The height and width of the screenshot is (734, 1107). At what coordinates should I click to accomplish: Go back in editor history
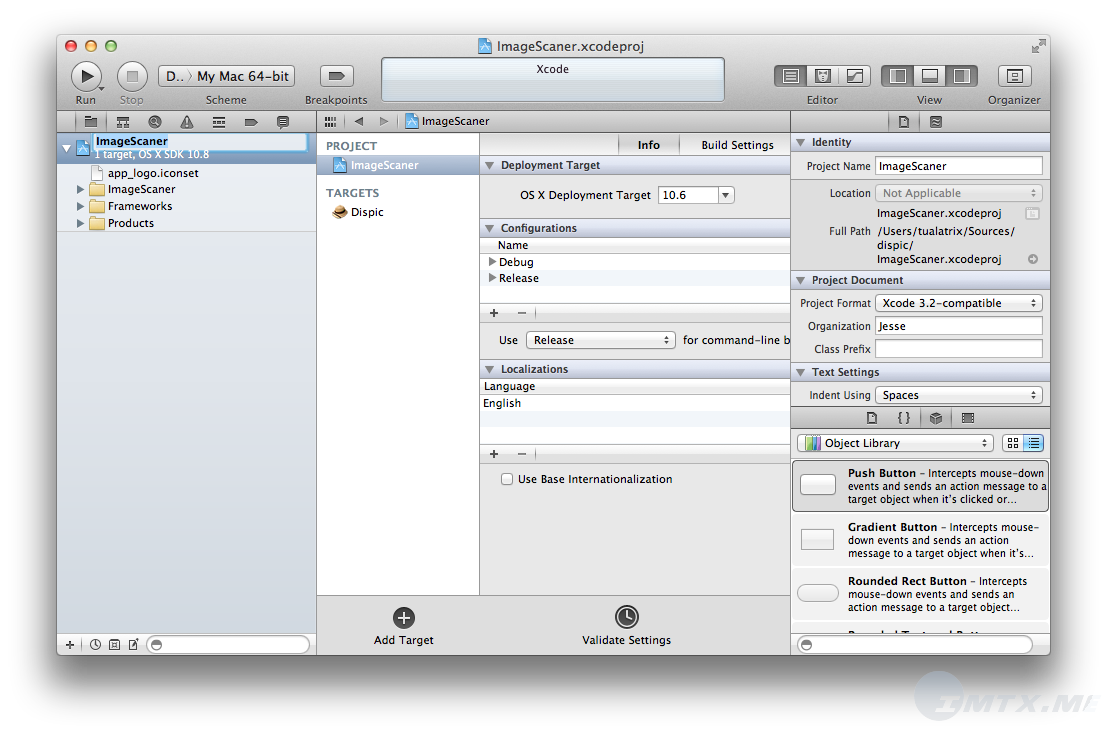point(359,121)
